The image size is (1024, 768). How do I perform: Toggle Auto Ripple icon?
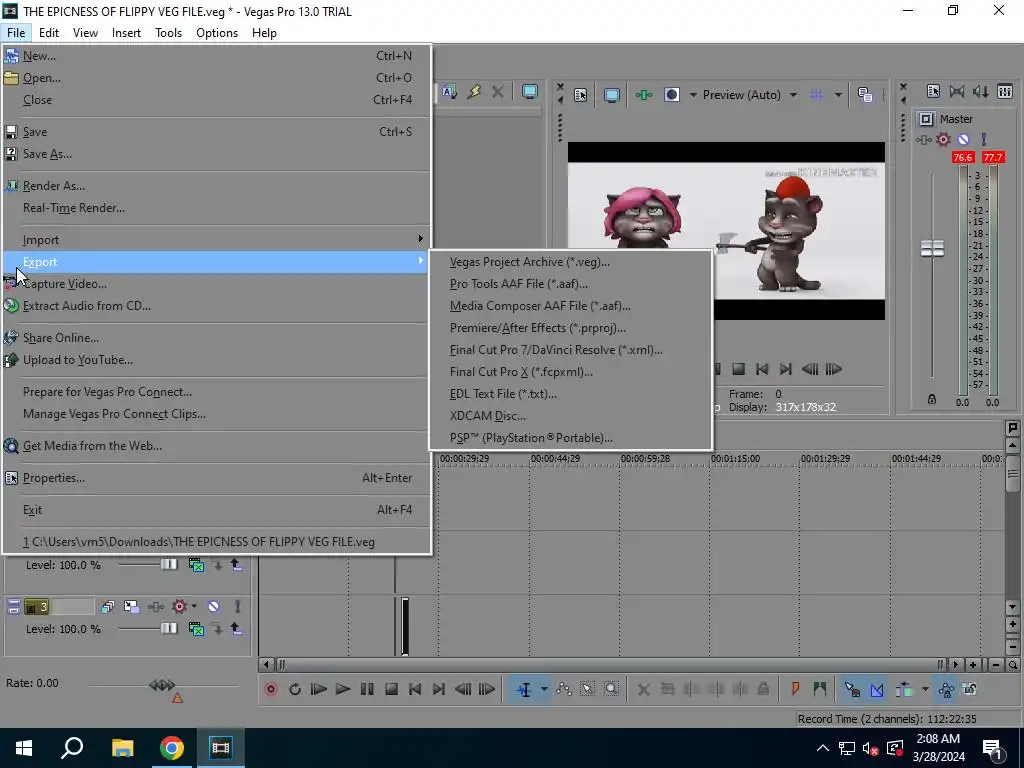click(904, 689)
